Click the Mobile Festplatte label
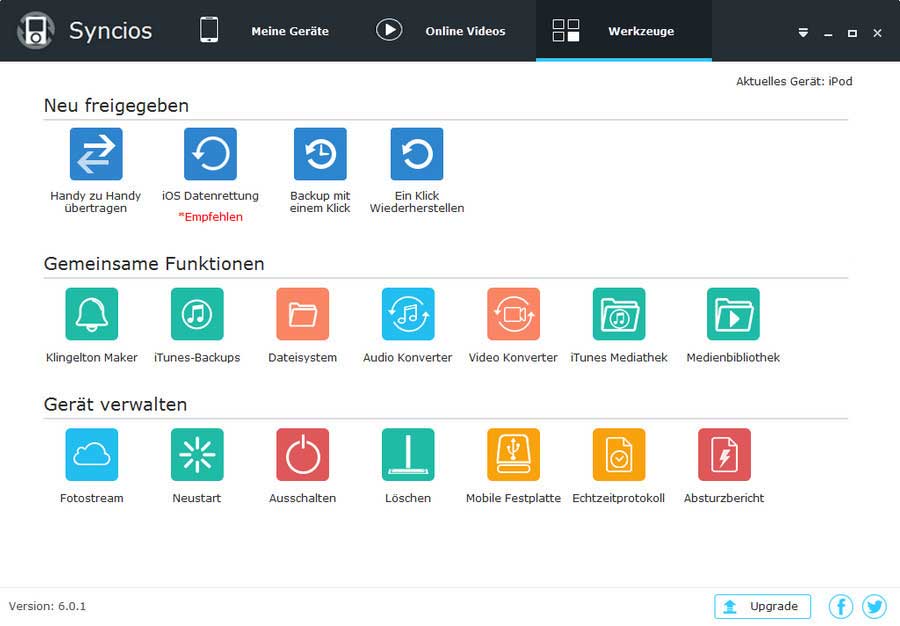 514,498
